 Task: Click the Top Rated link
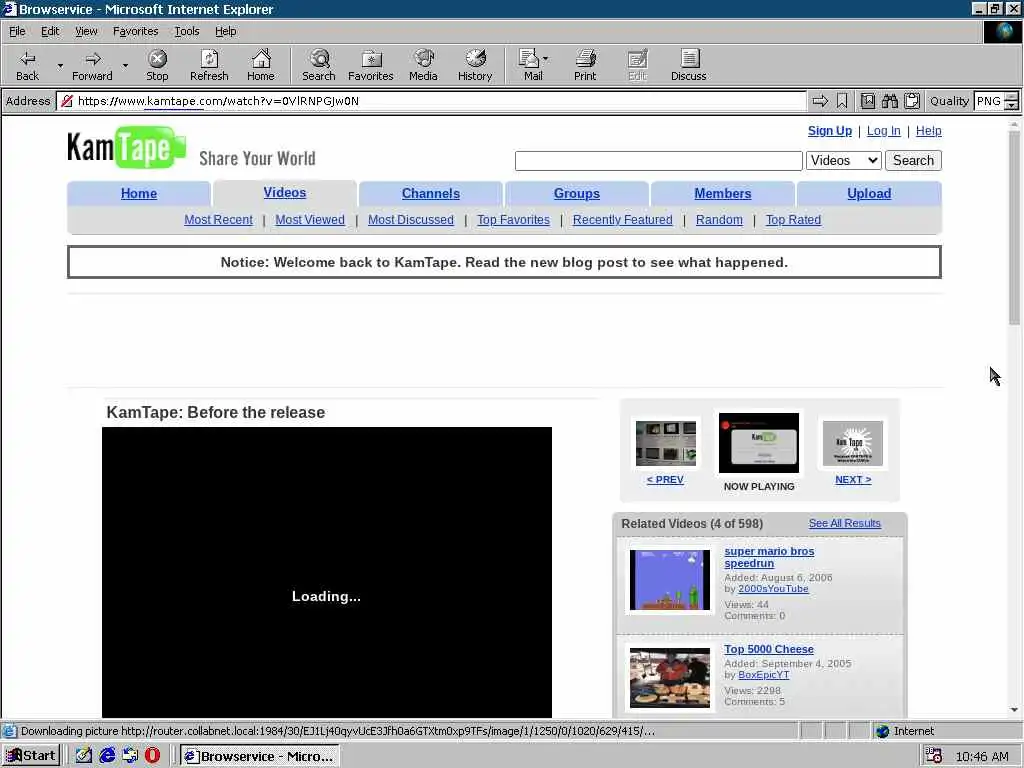793,220
